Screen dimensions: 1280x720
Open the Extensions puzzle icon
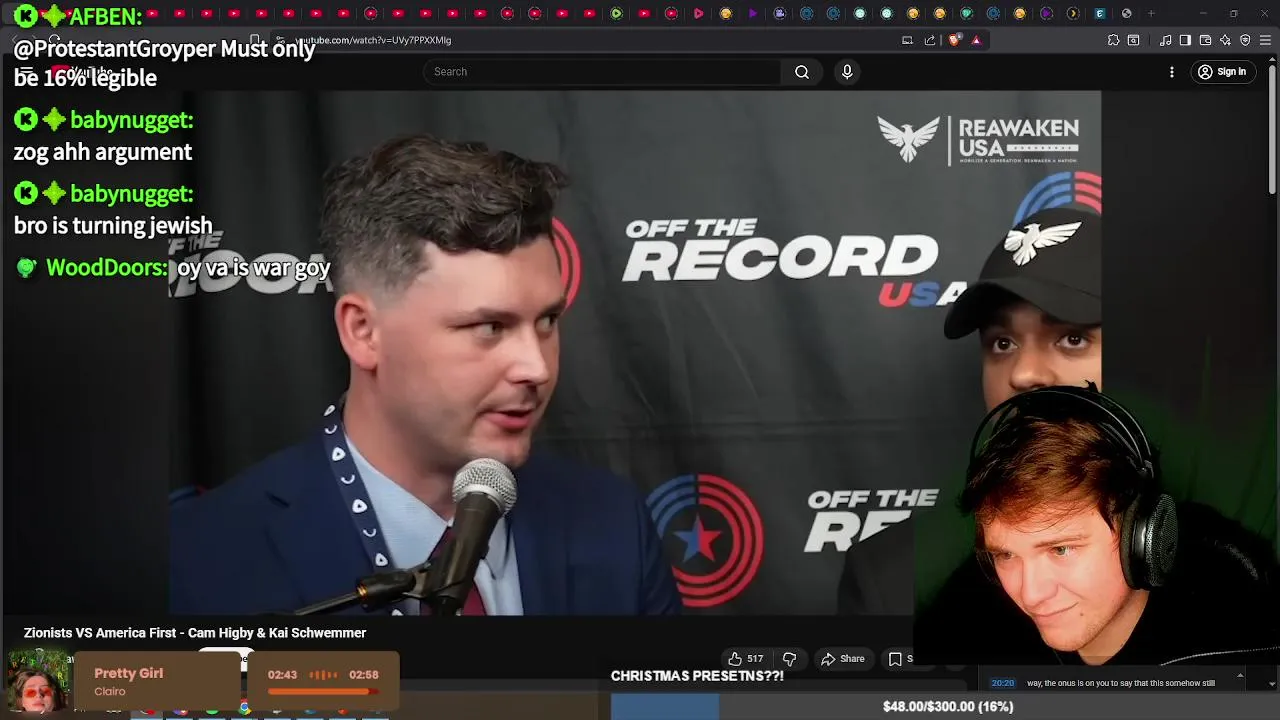click(x=1113, y=40)
